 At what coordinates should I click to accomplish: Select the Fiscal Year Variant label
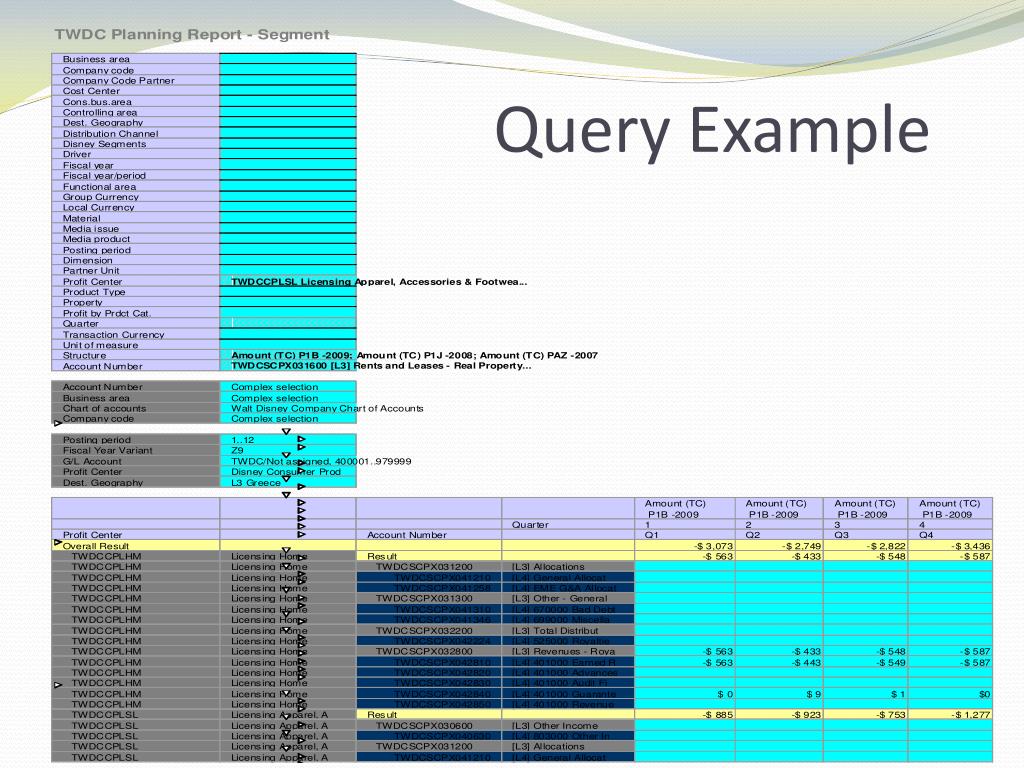107,450
